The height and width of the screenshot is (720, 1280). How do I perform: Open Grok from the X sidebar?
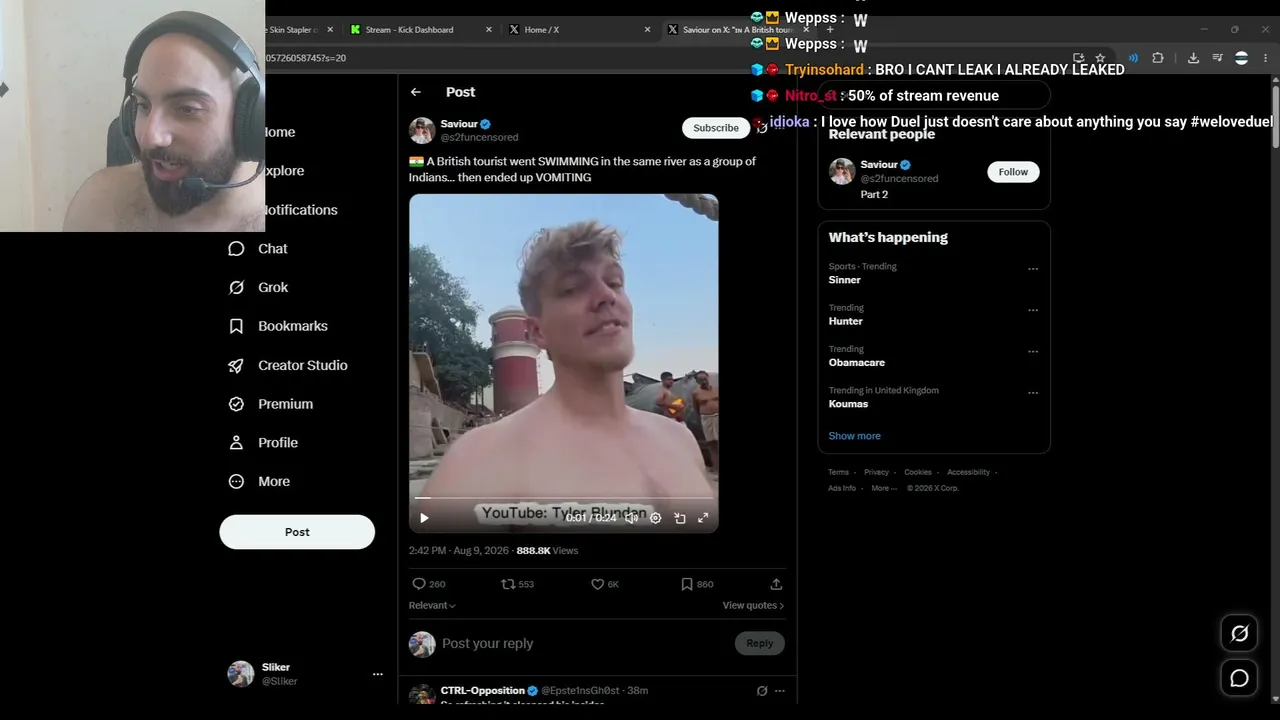(x=258, y=288)
